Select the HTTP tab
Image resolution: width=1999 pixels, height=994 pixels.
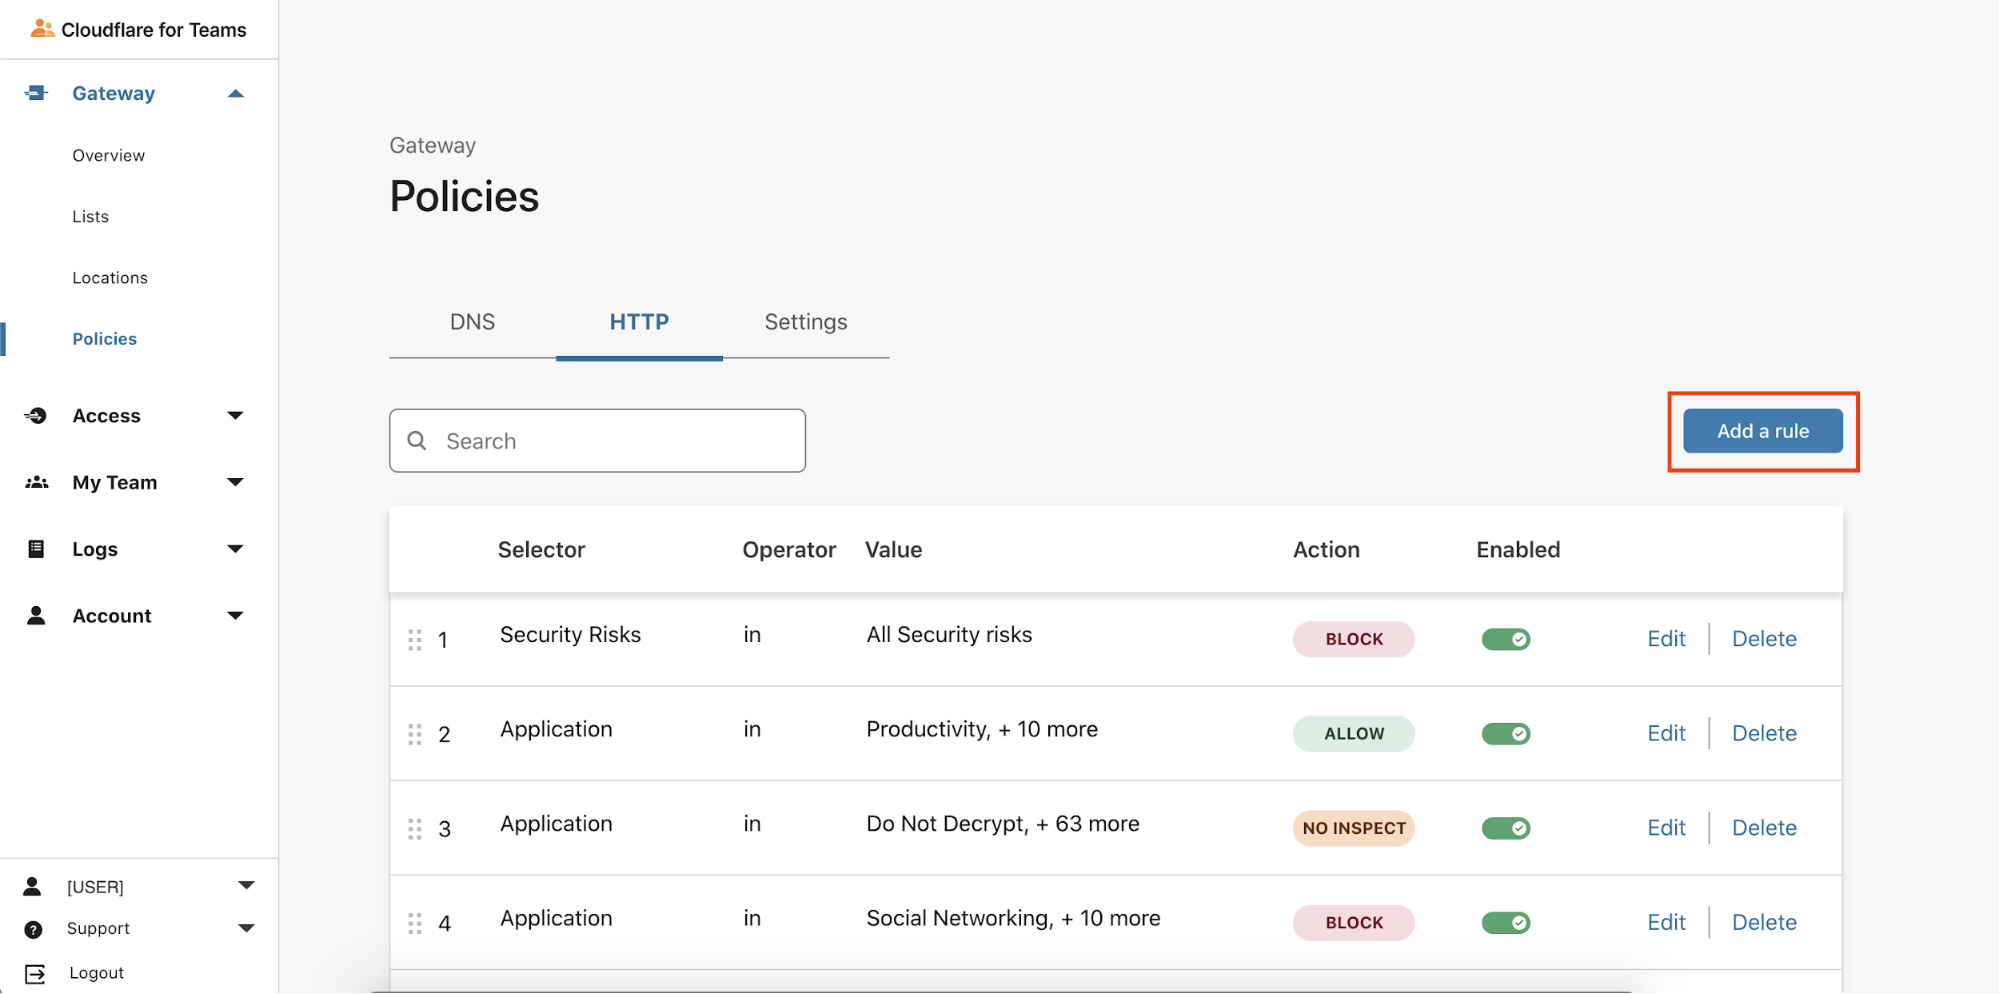pyautogui.click(x=639, y=322)
